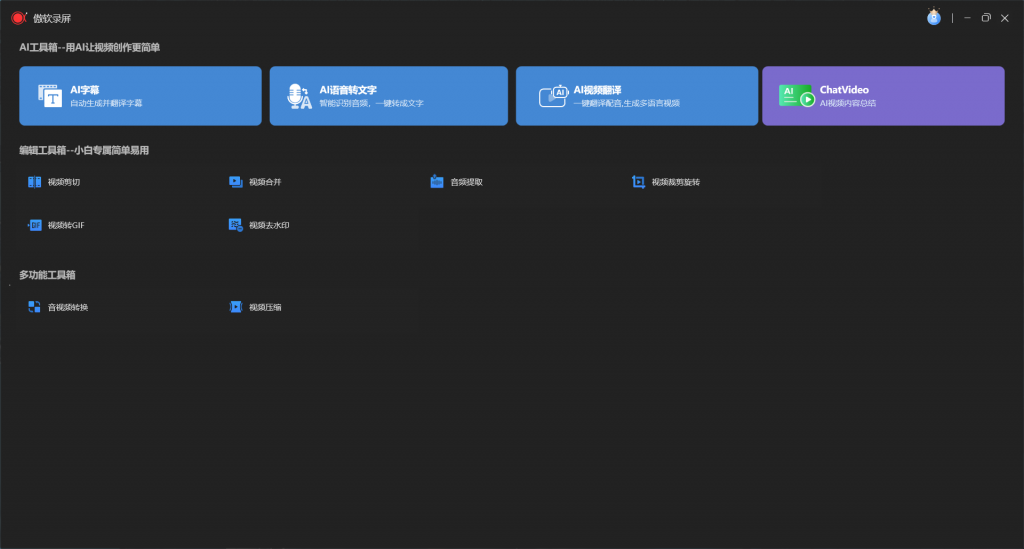Select the 视频转GIF label
The width and height of the screenshot is (1024, 549).
click(66, 225)
